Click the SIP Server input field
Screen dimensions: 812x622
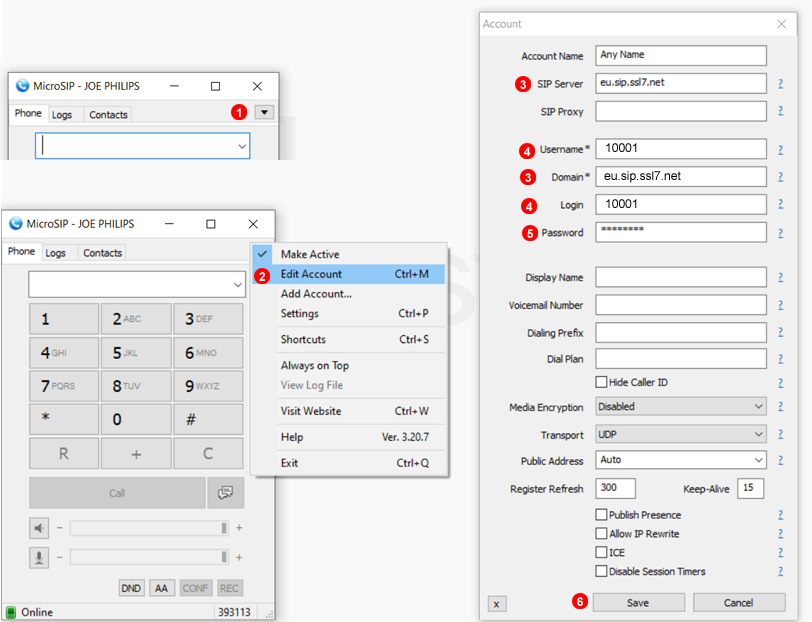click(x=681, y=83)
